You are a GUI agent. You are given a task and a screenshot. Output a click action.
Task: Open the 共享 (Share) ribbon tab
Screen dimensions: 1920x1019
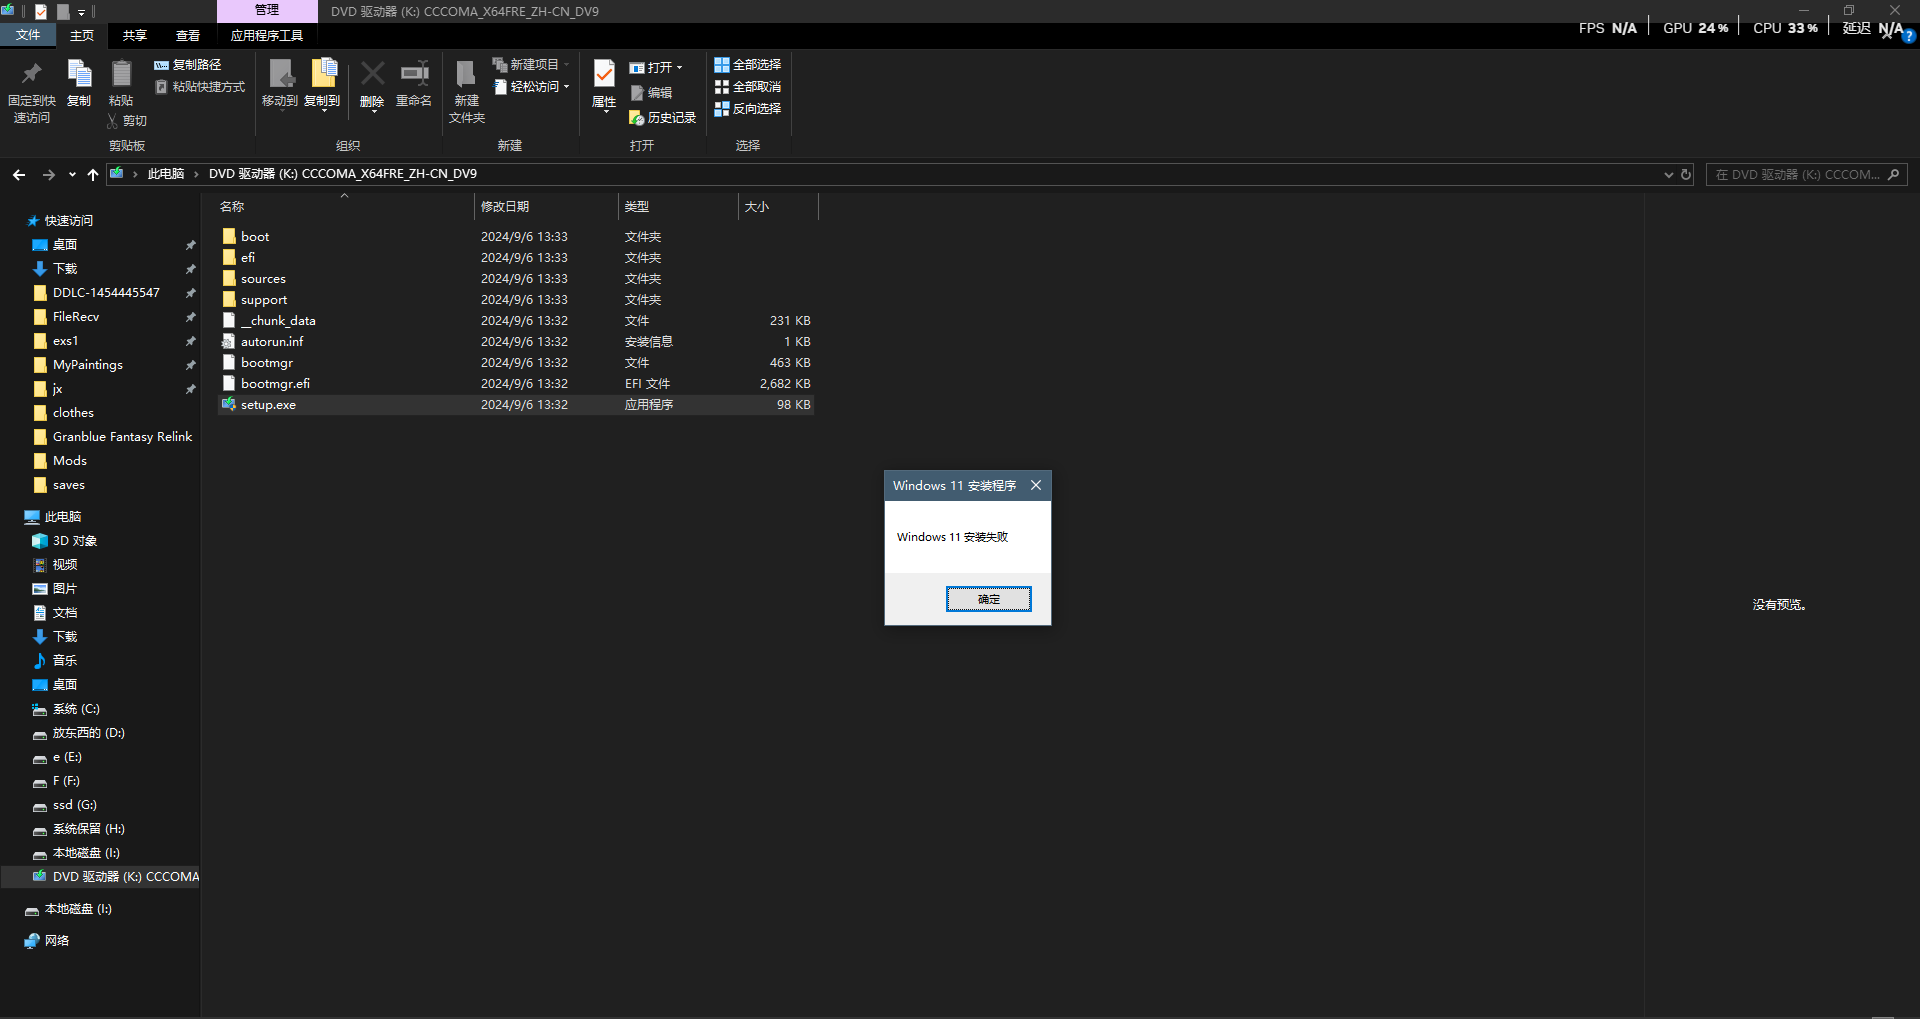click(x=134, y=36)
